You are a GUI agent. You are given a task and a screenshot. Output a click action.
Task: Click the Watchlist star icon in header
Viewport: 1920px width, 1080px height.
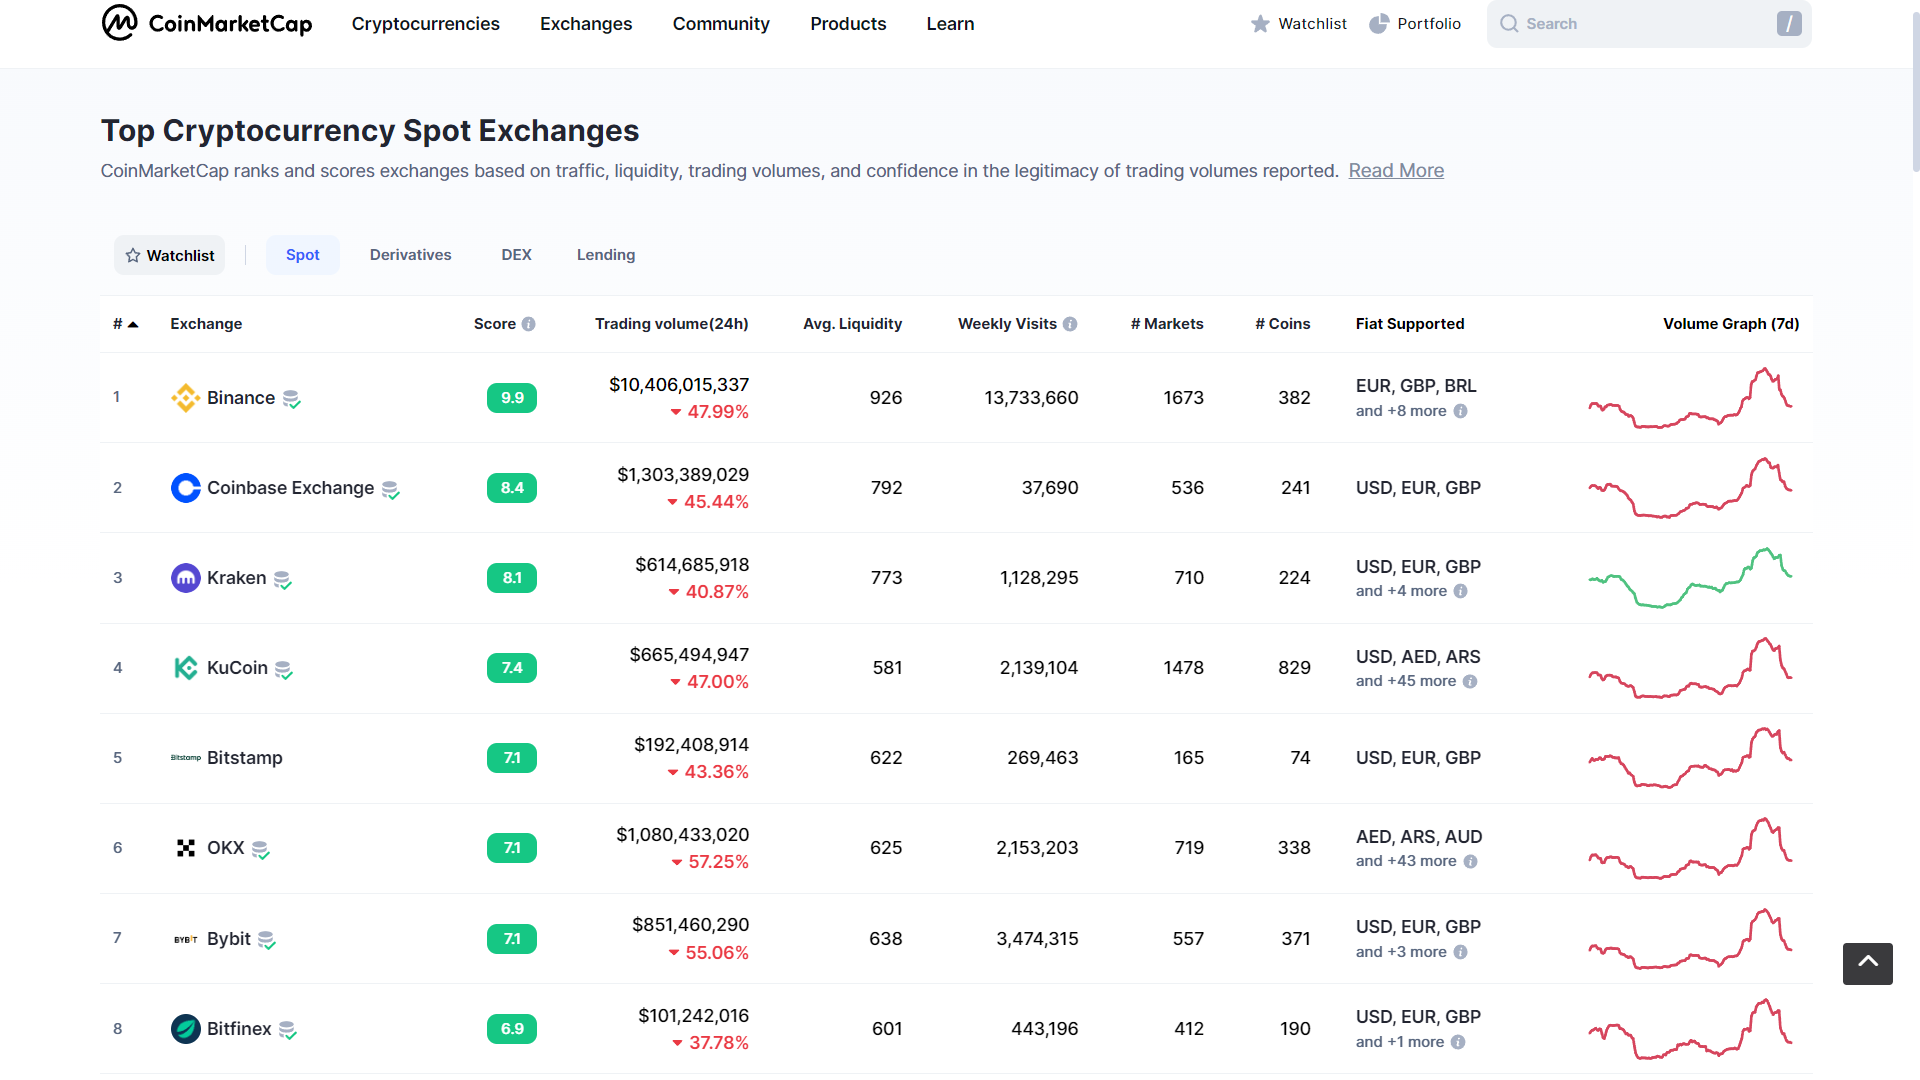1260,23
